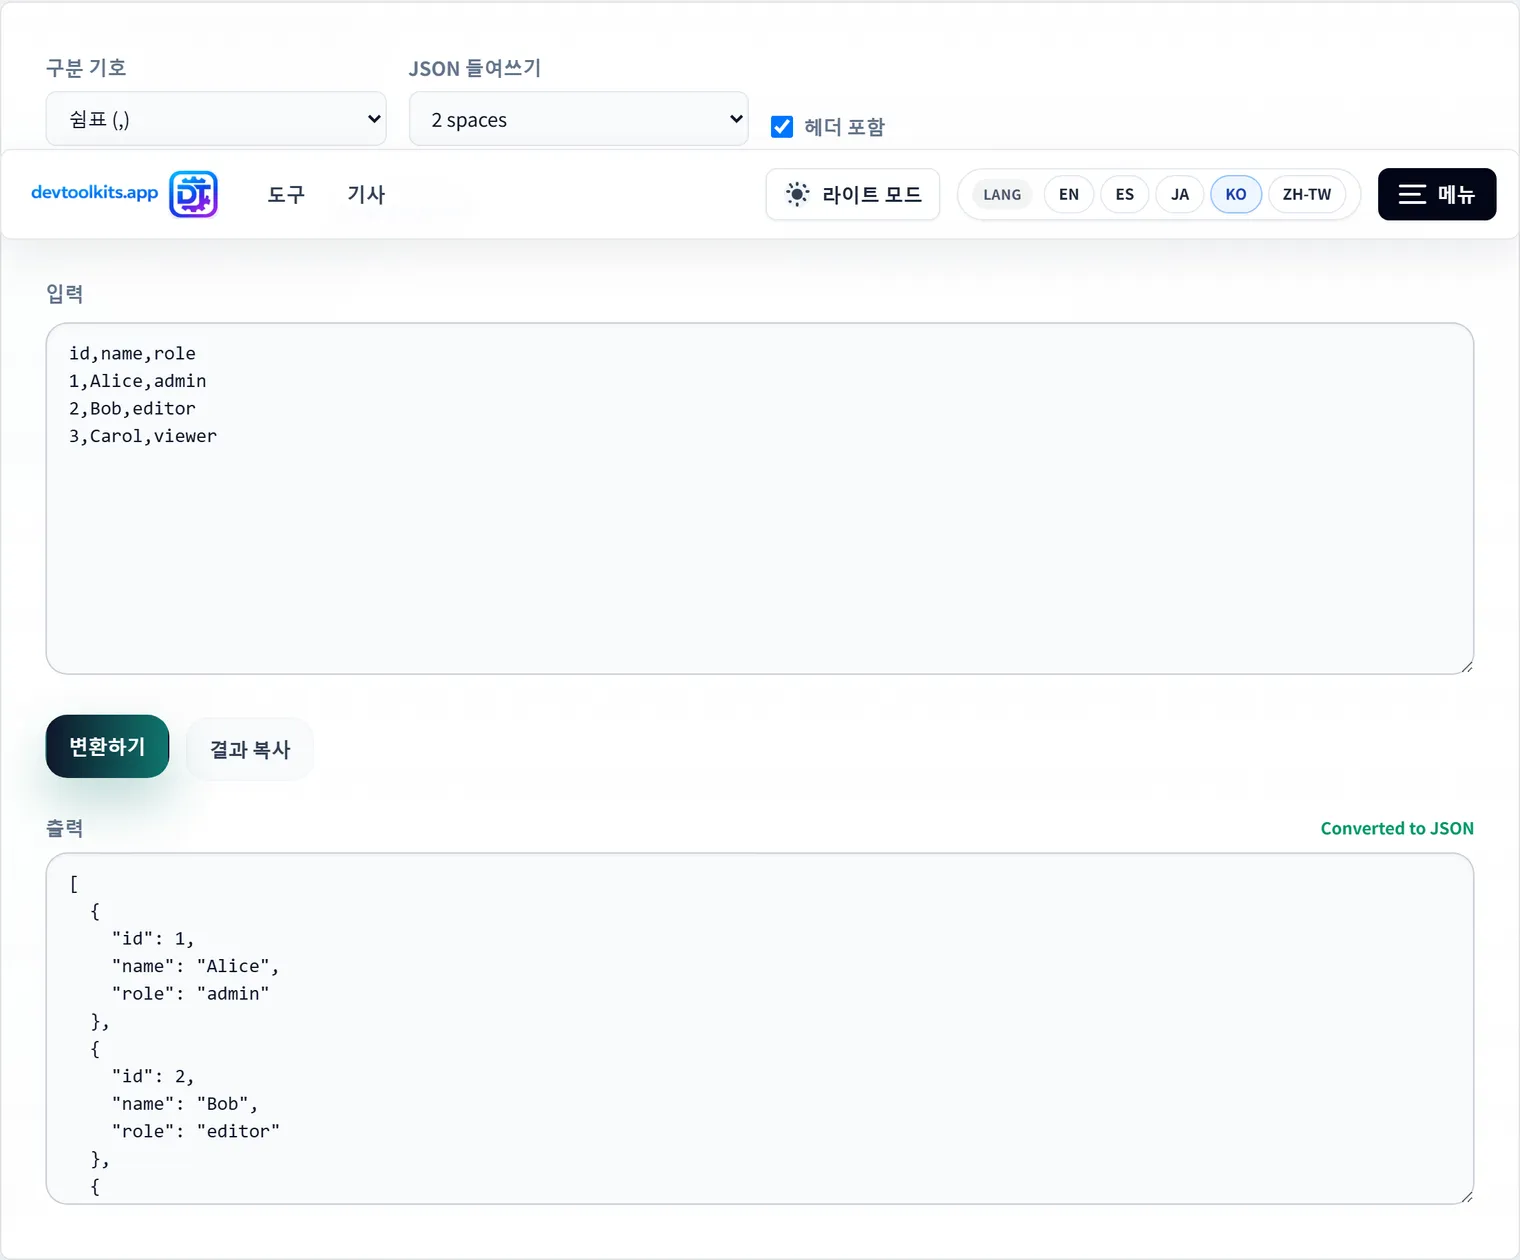The image size is (1520, 1260).
Task: Click the '2,Bob,editor' input line
Action: click(132, 408)
